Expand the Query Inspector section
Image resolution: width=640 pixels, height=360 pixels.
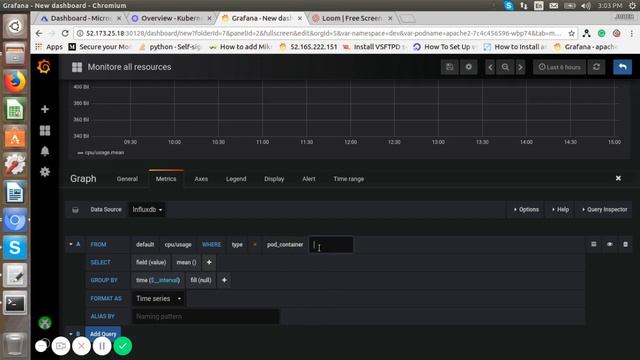(x=604, y=209)
